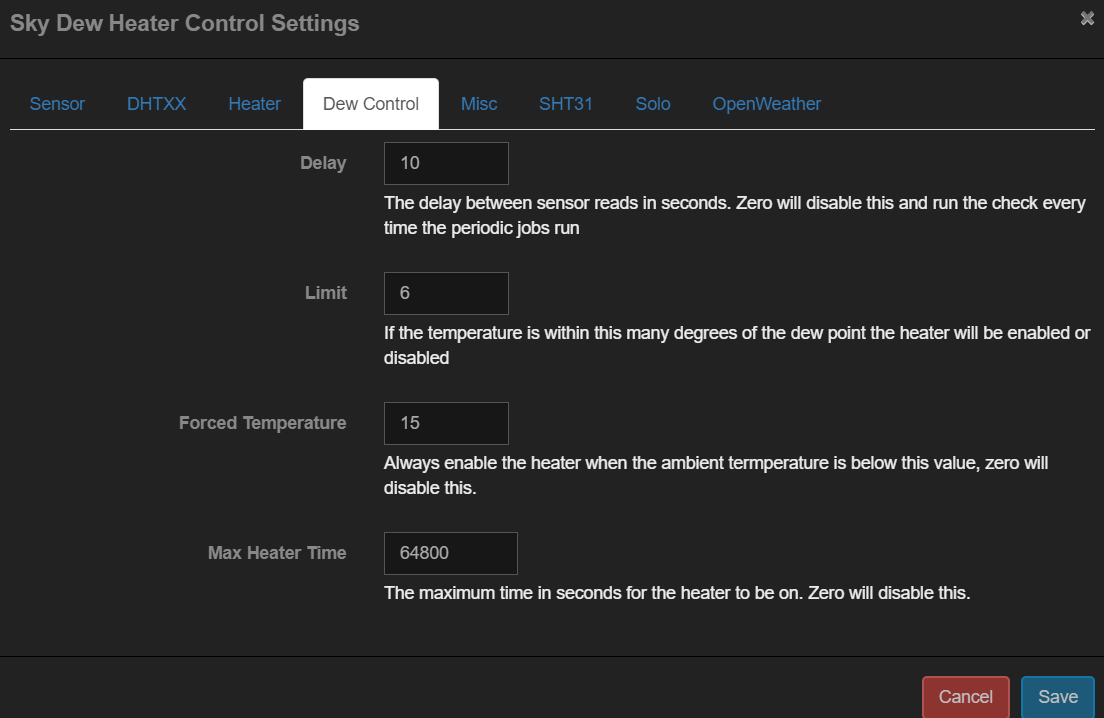Go to the Misc tab

(479, 104)
